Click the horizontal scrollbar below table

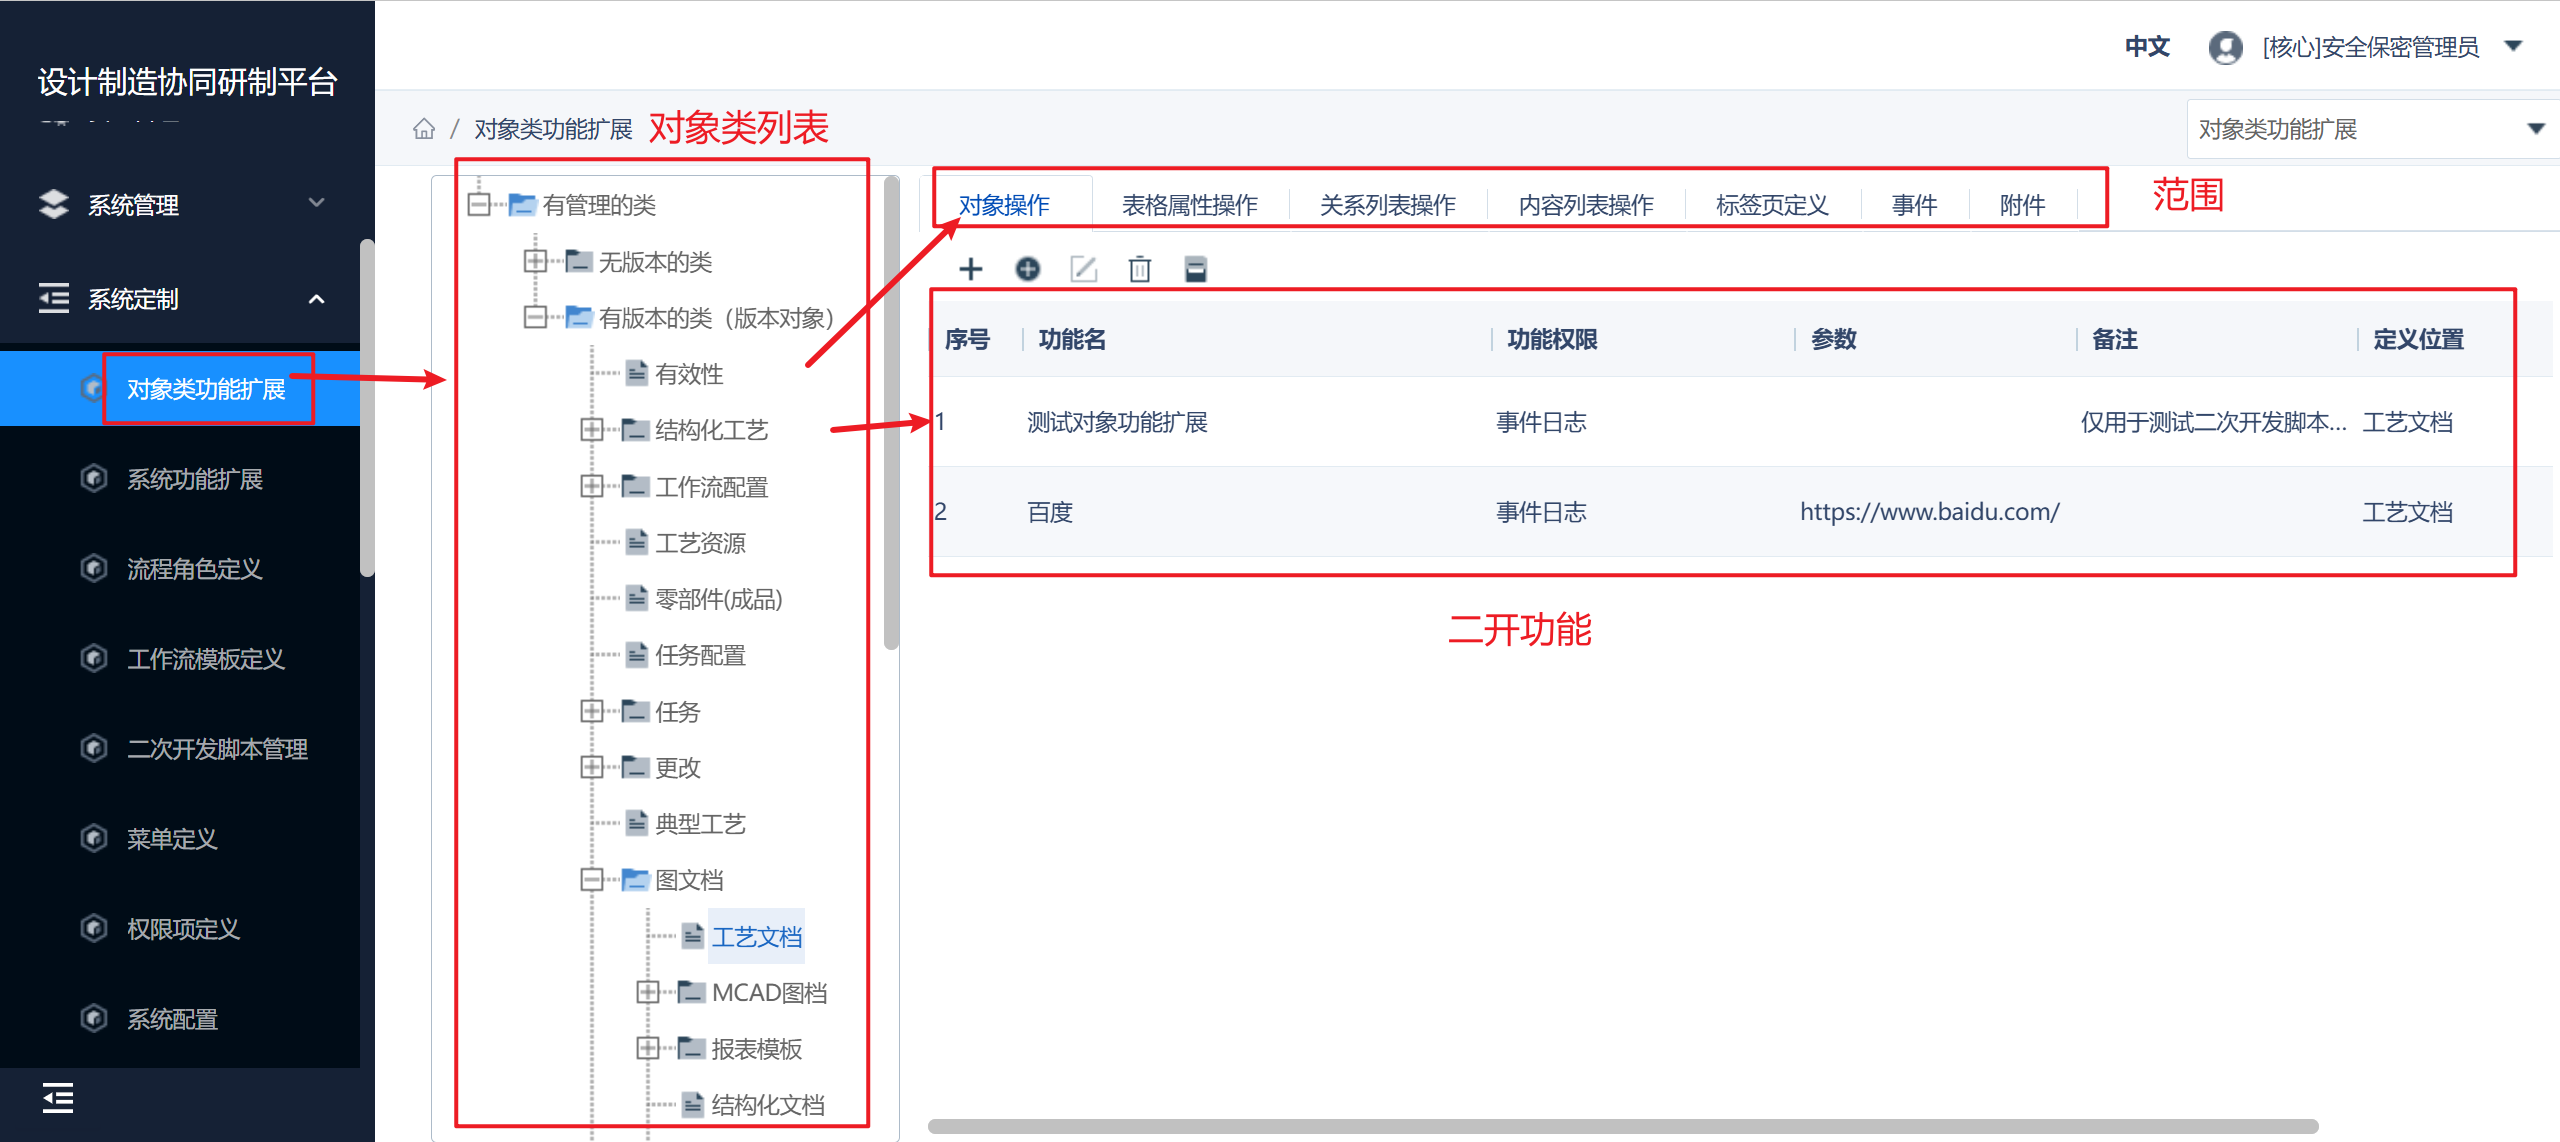pyautogui.click(x=1622, y=1126)
